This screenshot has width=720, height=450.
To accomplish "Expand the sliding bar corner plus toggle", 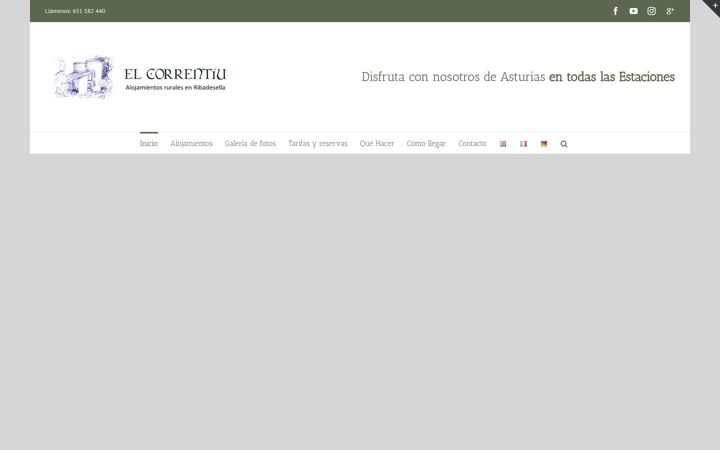I will 714,6.
